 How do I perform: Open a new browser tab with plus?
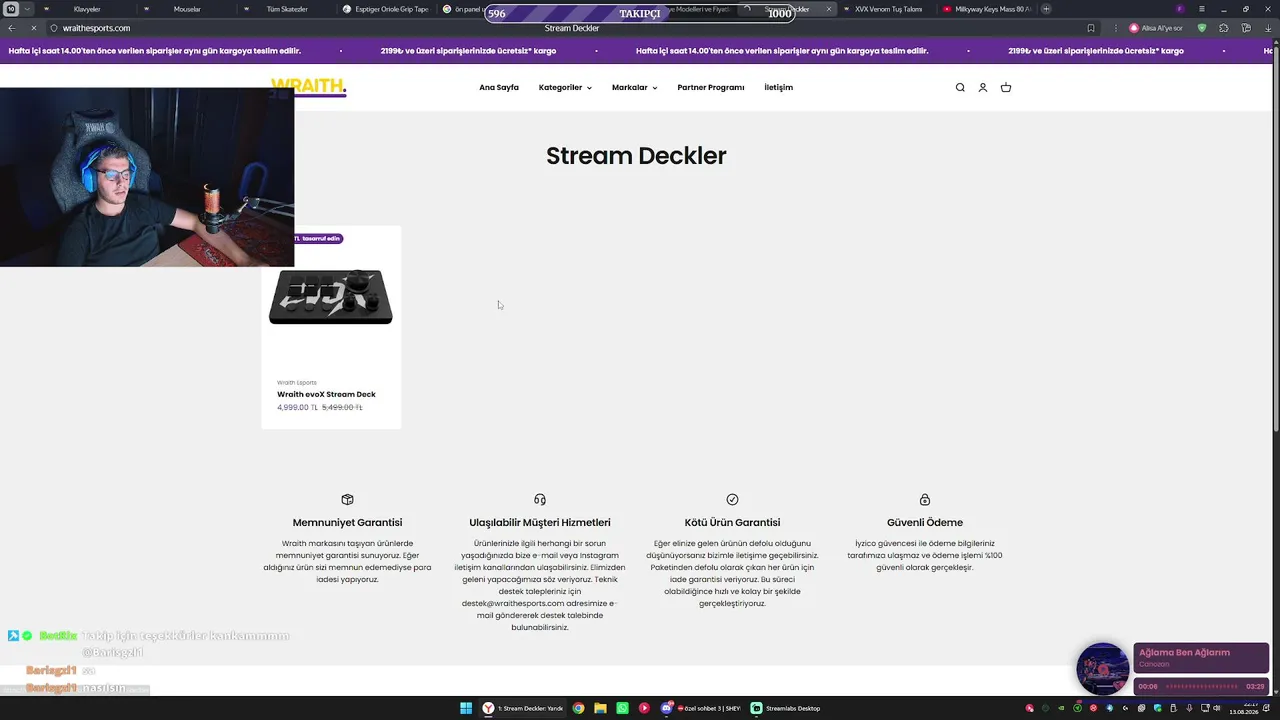1046,9
